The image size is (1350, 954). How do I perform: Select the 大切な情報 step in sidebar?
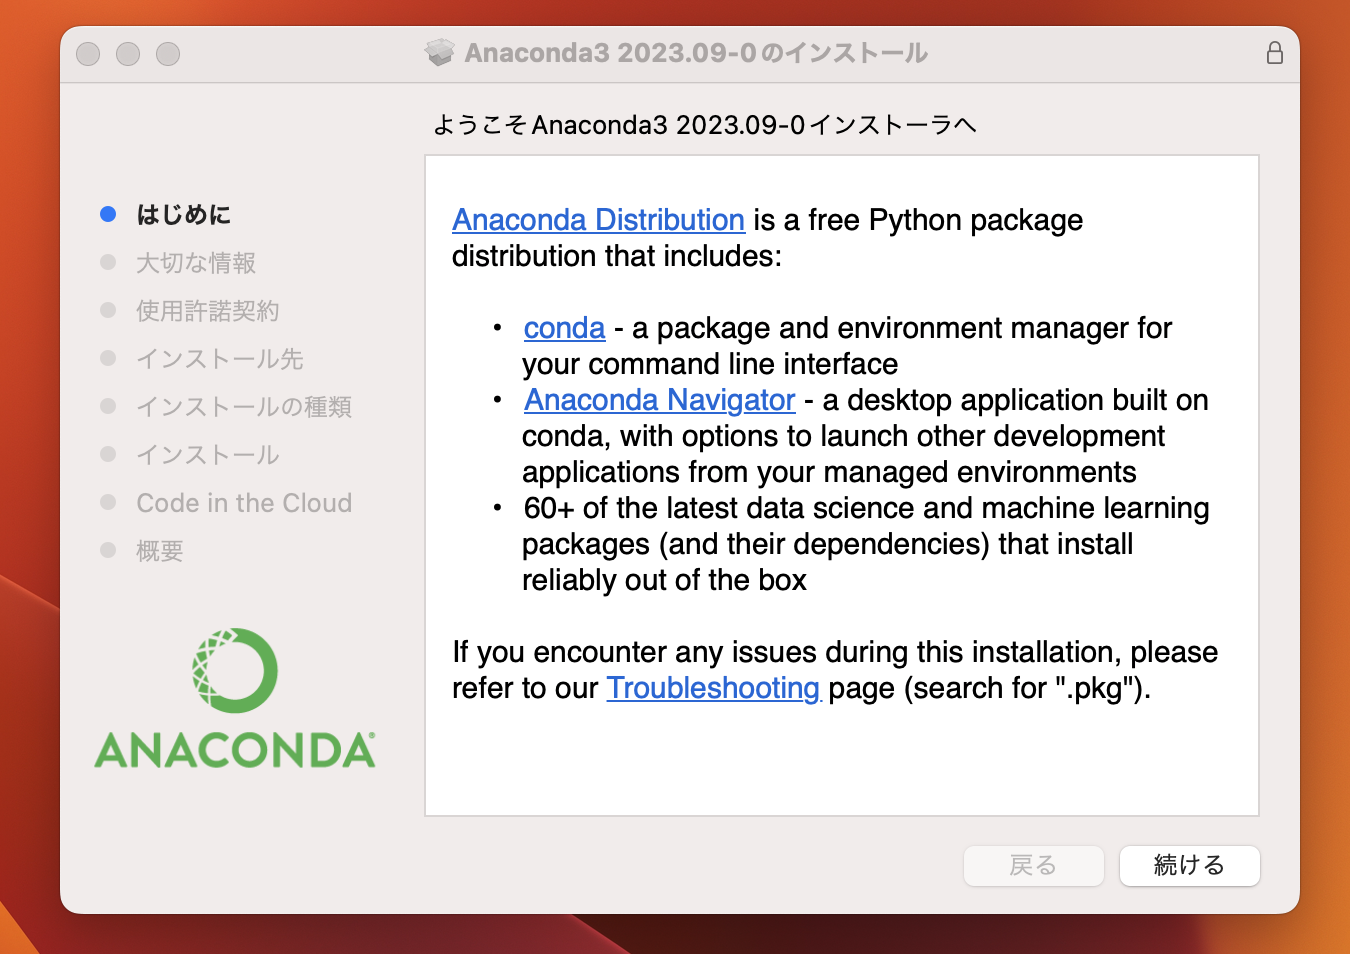(x=195, y=262)
